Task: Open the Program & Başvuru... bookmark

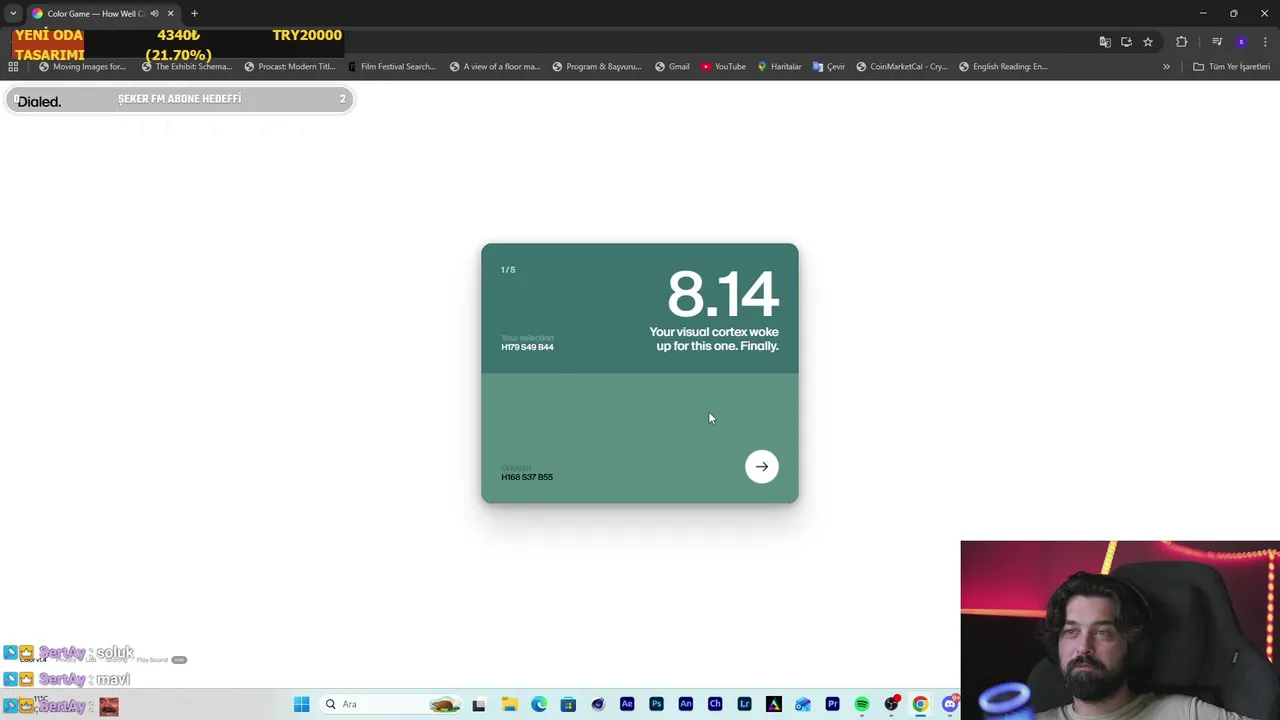Action: pyautogui.click(x=597, y=67)
